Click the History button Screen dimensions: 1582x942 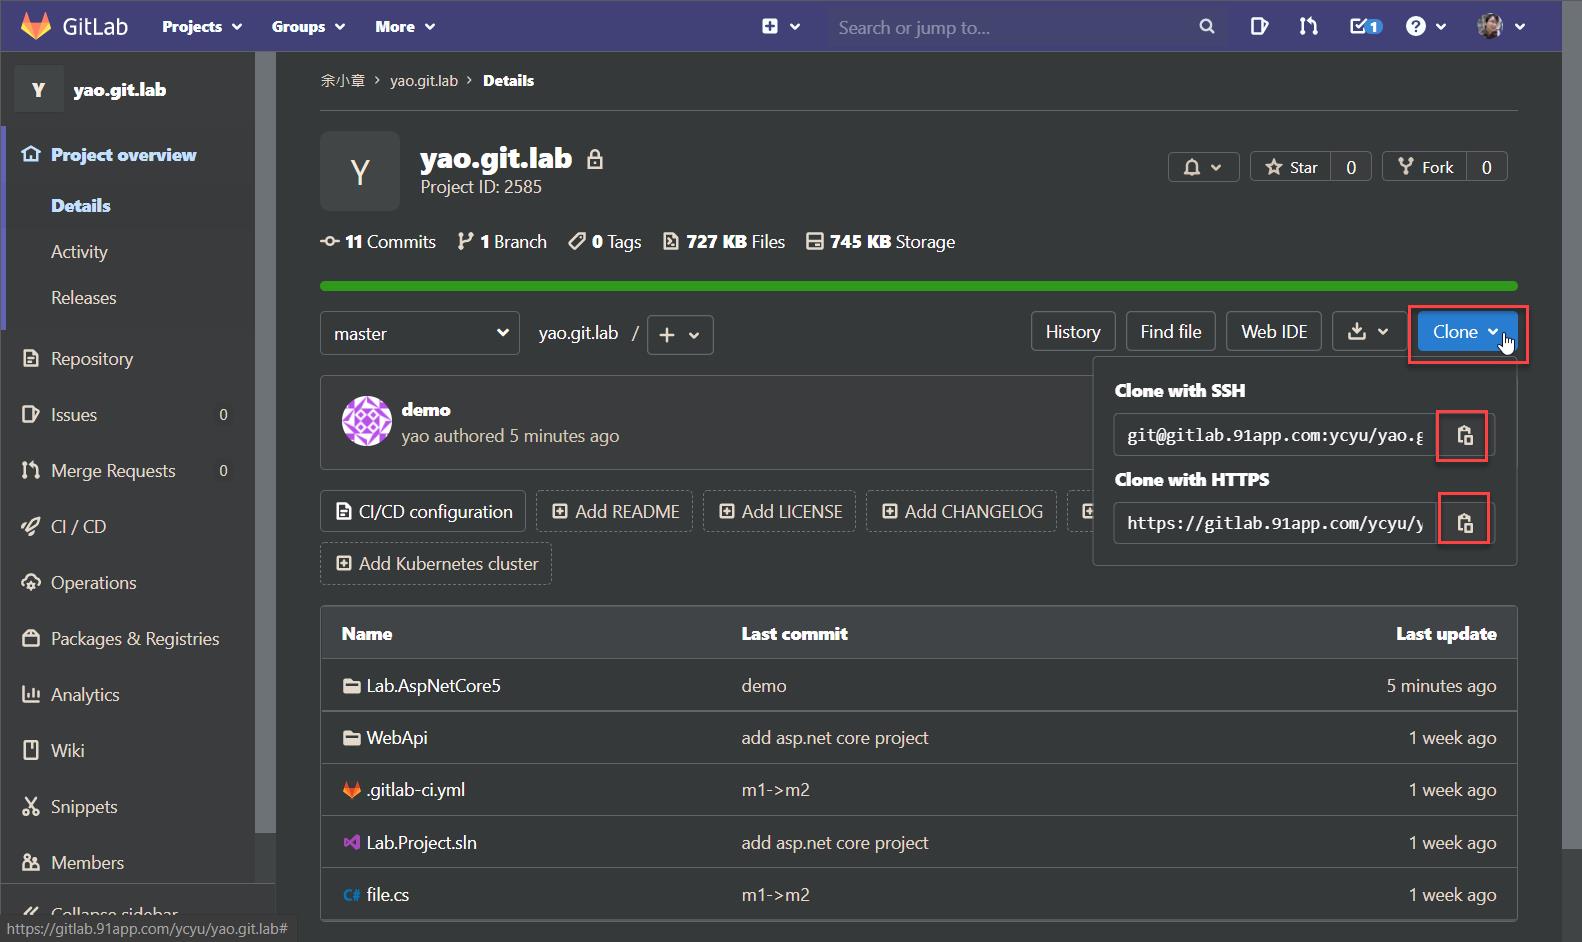(x=1073, y=332)
